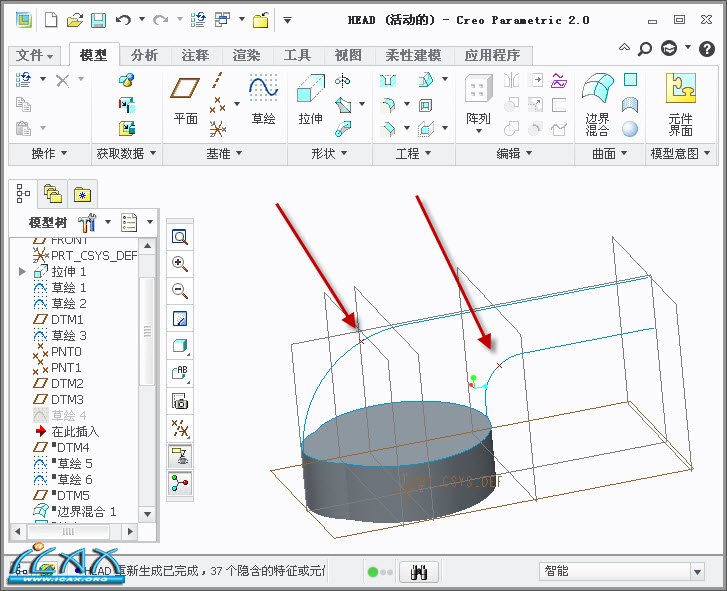Switch to the 分析 ribbon tab
727x591 pixels.
click(x=144, y=55)
